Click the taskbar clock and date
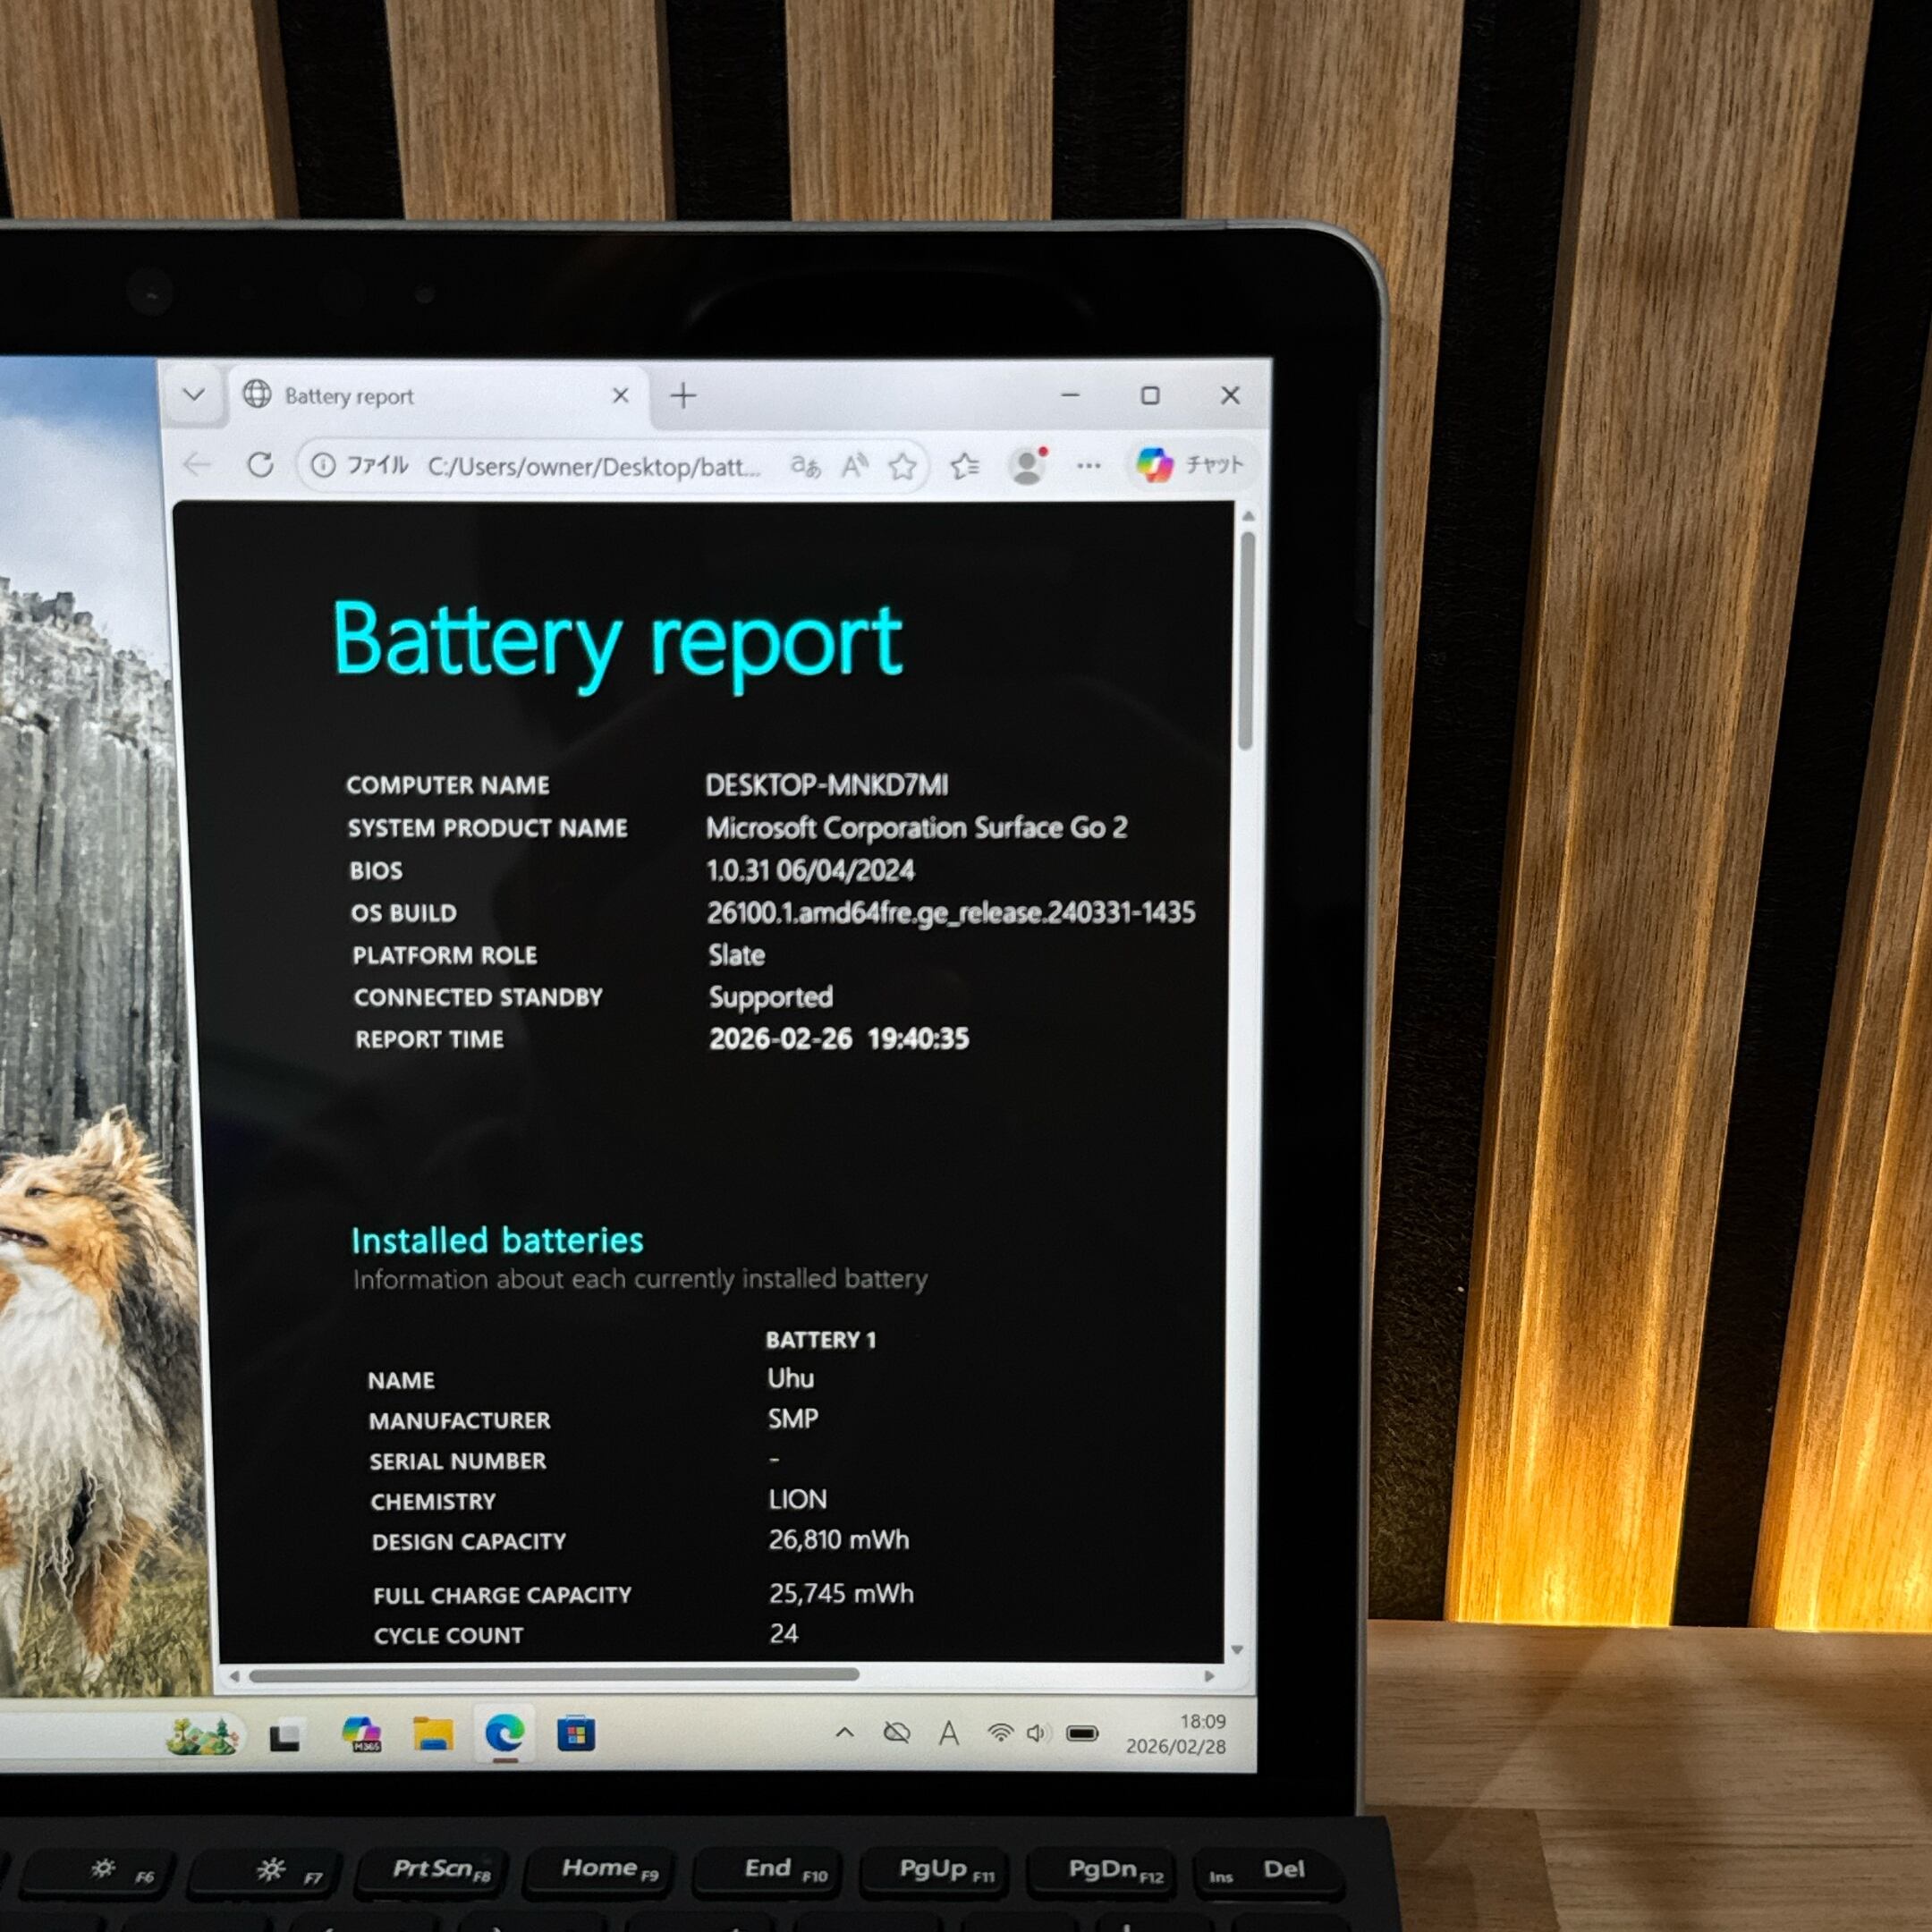 pos(1176,1734)
